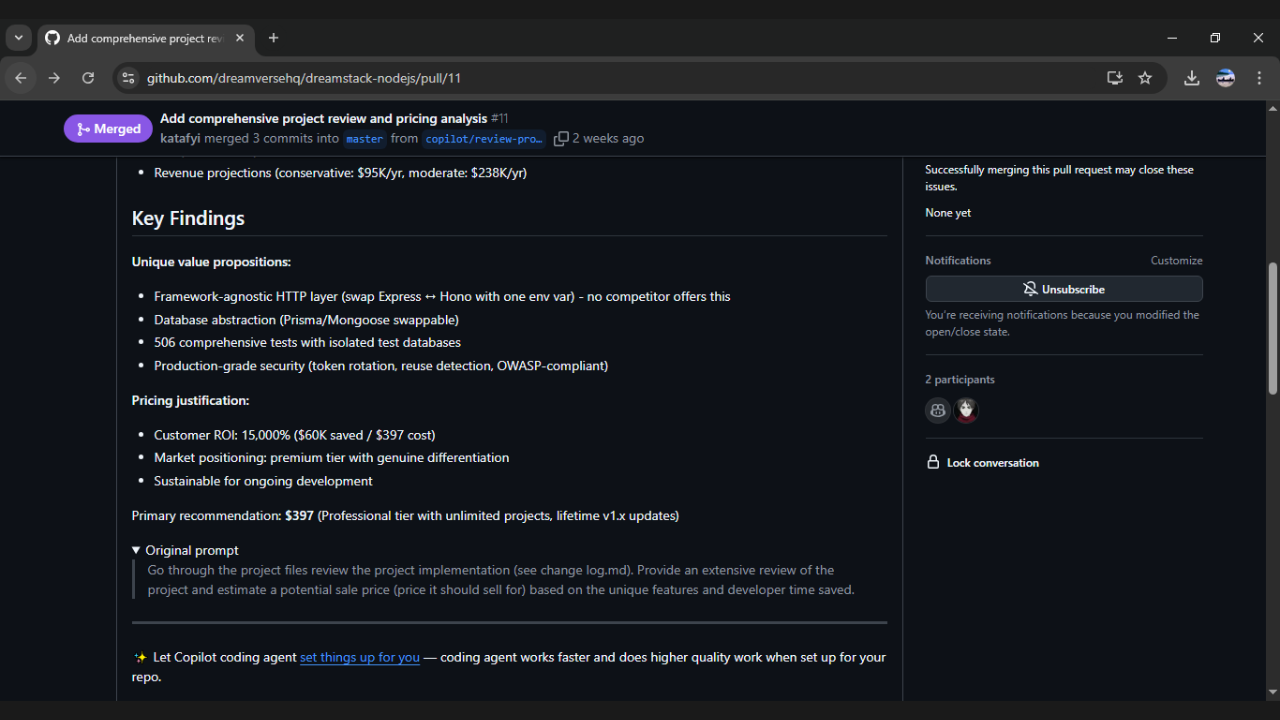Follow the set things up for you link
This screenshot has width=1280, height=720.
click(359, 657)
